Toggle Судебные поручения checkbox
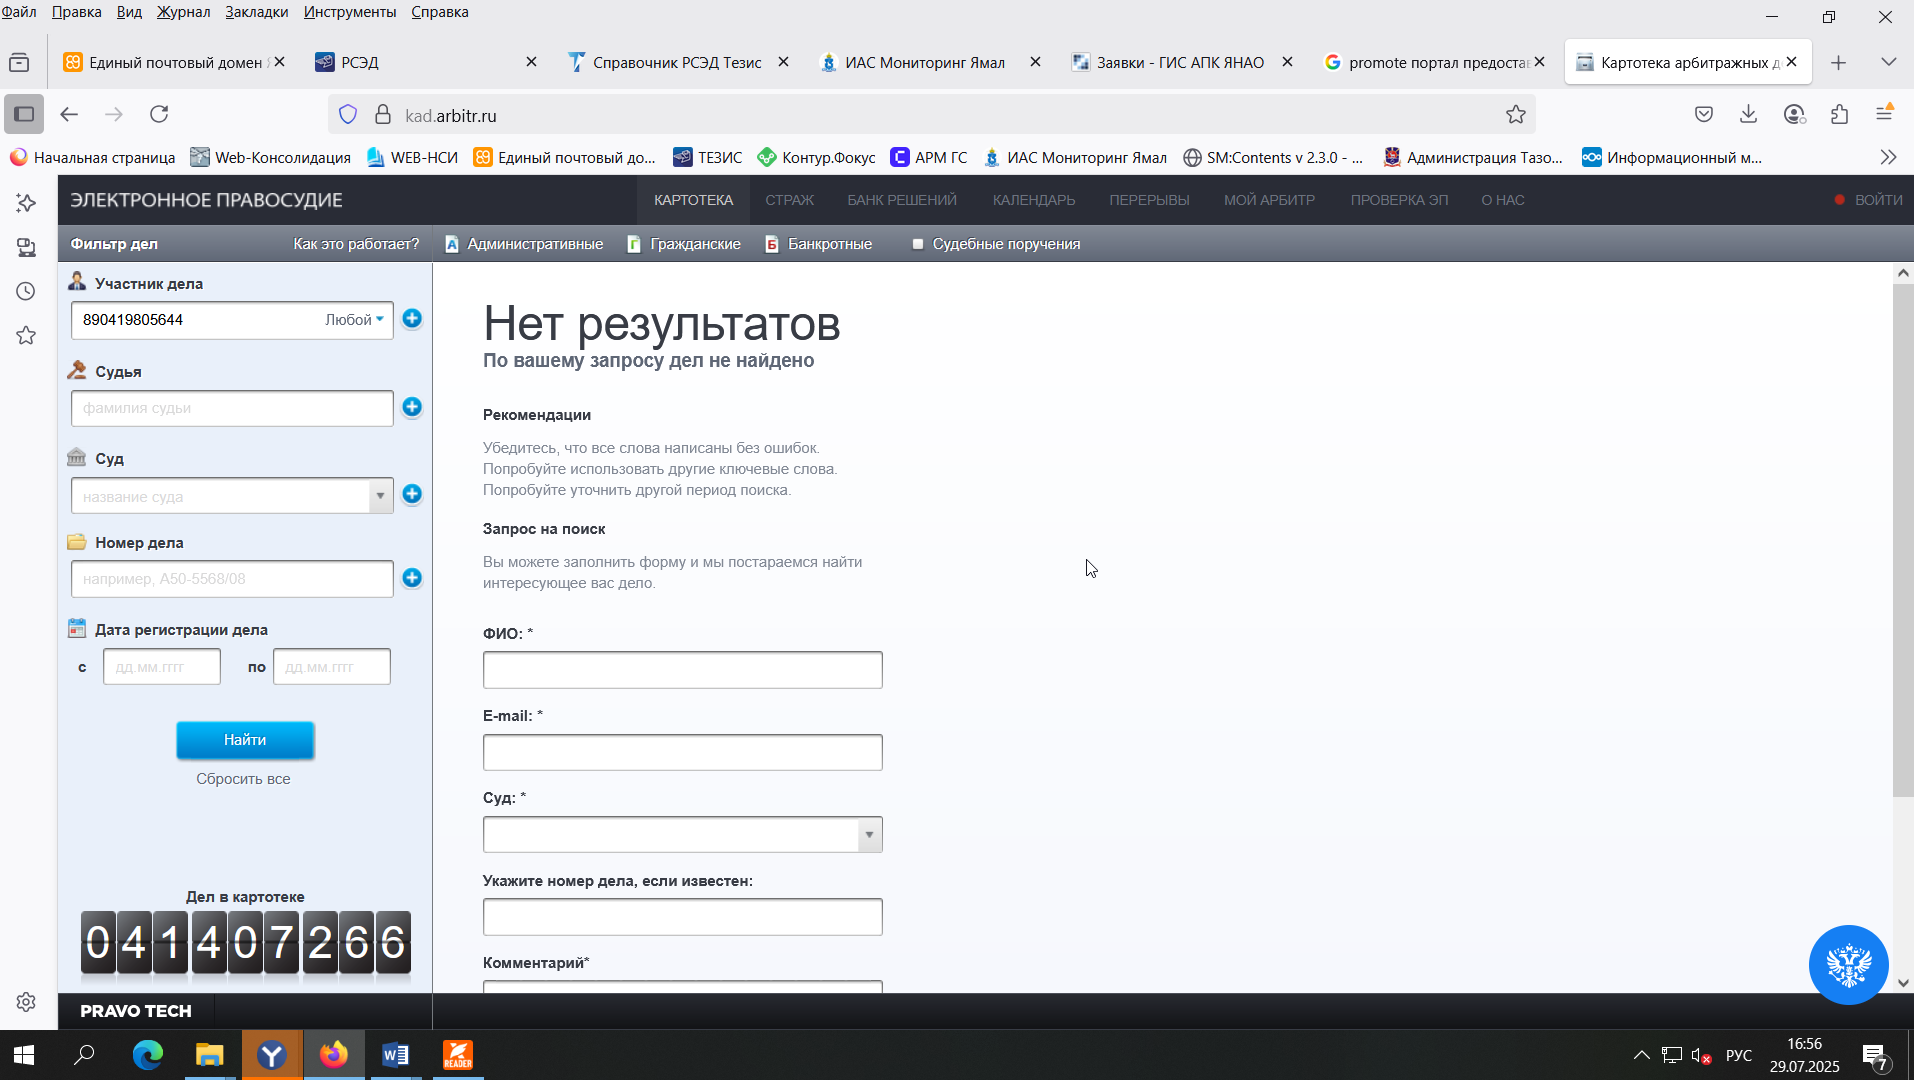 click(x=917, y=244)
